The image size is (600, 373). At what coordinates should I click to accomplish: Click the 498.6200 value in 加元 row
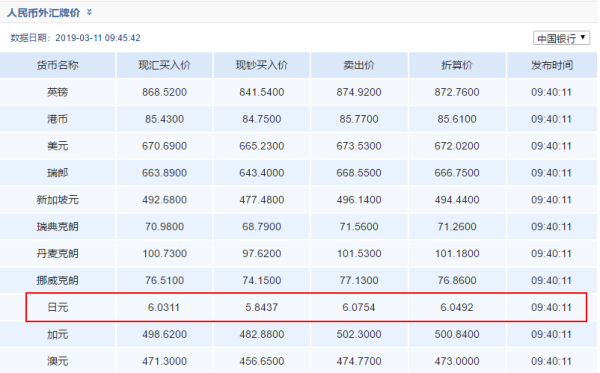[x=165, y=334]
